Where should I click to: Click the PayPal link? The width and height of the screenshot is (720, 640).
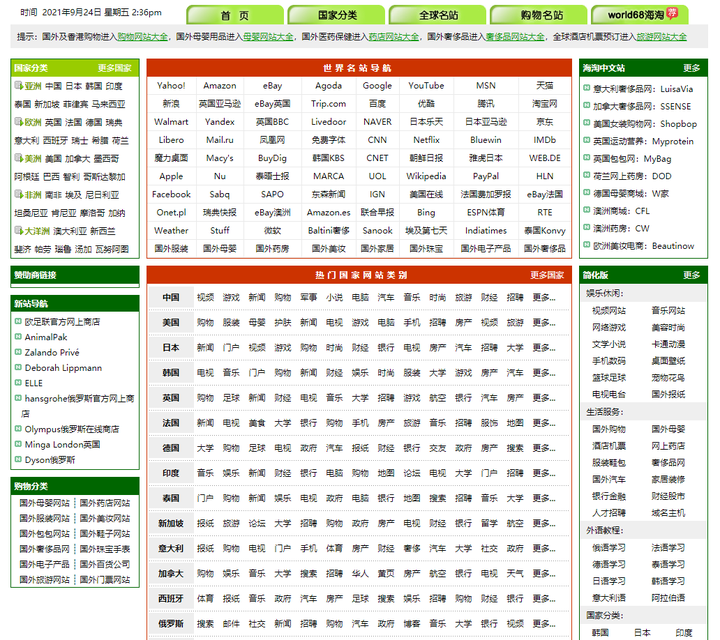(486, 176)
